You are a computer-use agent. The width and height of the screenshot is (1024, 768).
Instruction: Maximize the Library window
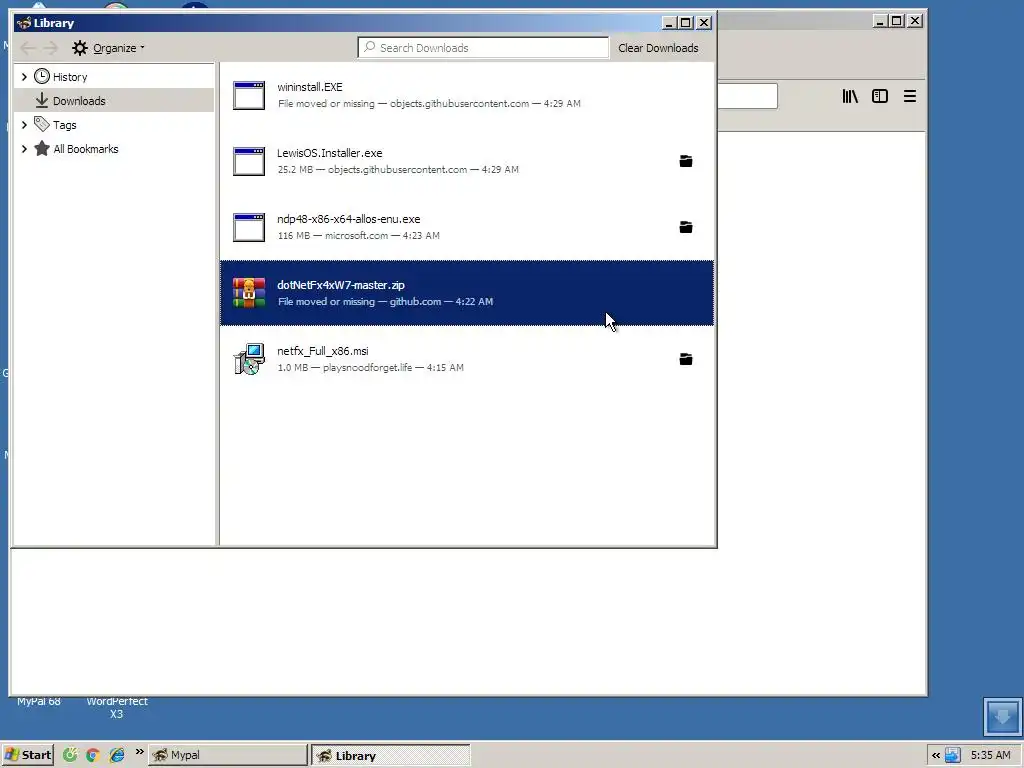coord(686,23)
